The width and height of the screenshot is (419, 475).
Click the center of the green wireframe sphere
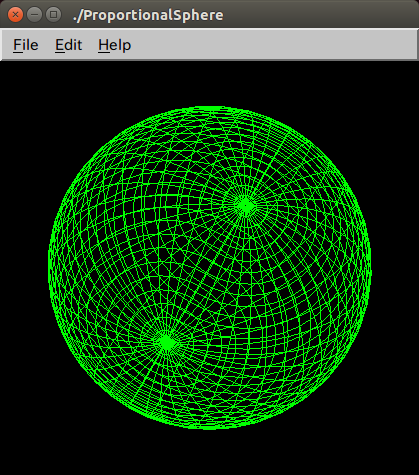pyautogui.click(x=210, y=268)
